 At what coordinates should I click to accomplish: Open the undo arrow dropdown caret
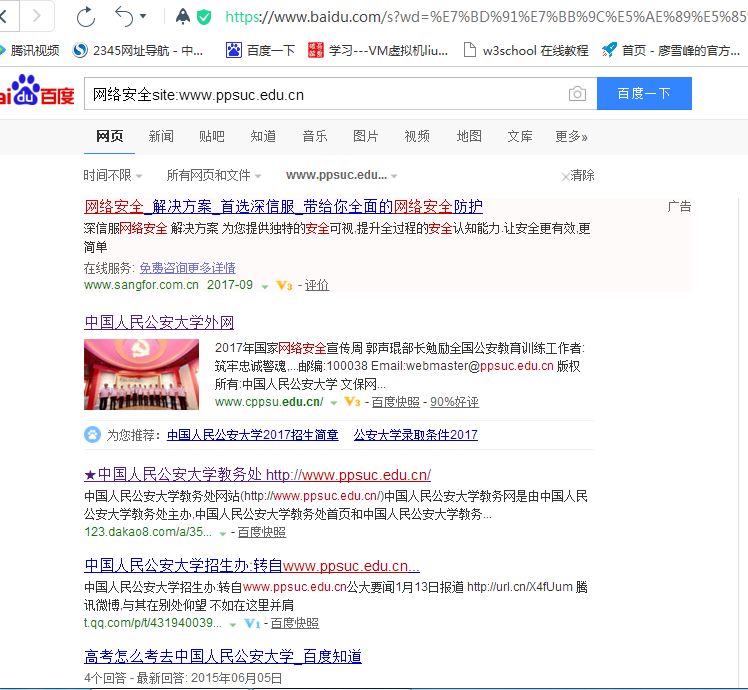[x=143, y=17]
